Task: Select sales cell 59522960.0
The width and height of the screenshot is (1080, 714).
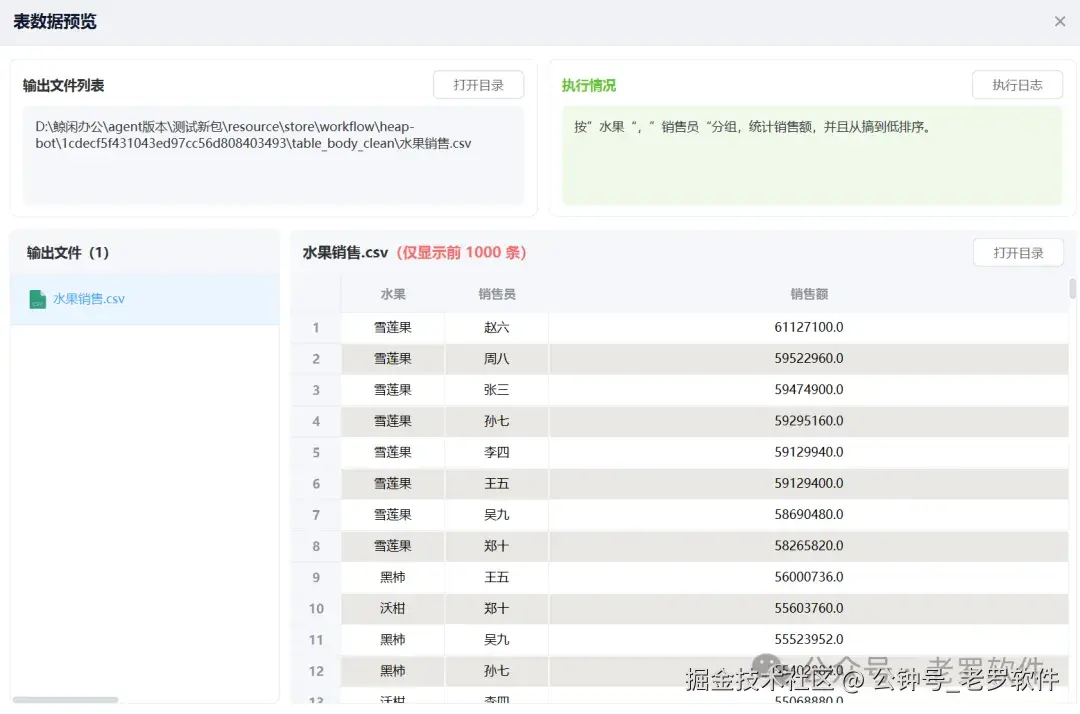Action: click(x=809, y=359)
